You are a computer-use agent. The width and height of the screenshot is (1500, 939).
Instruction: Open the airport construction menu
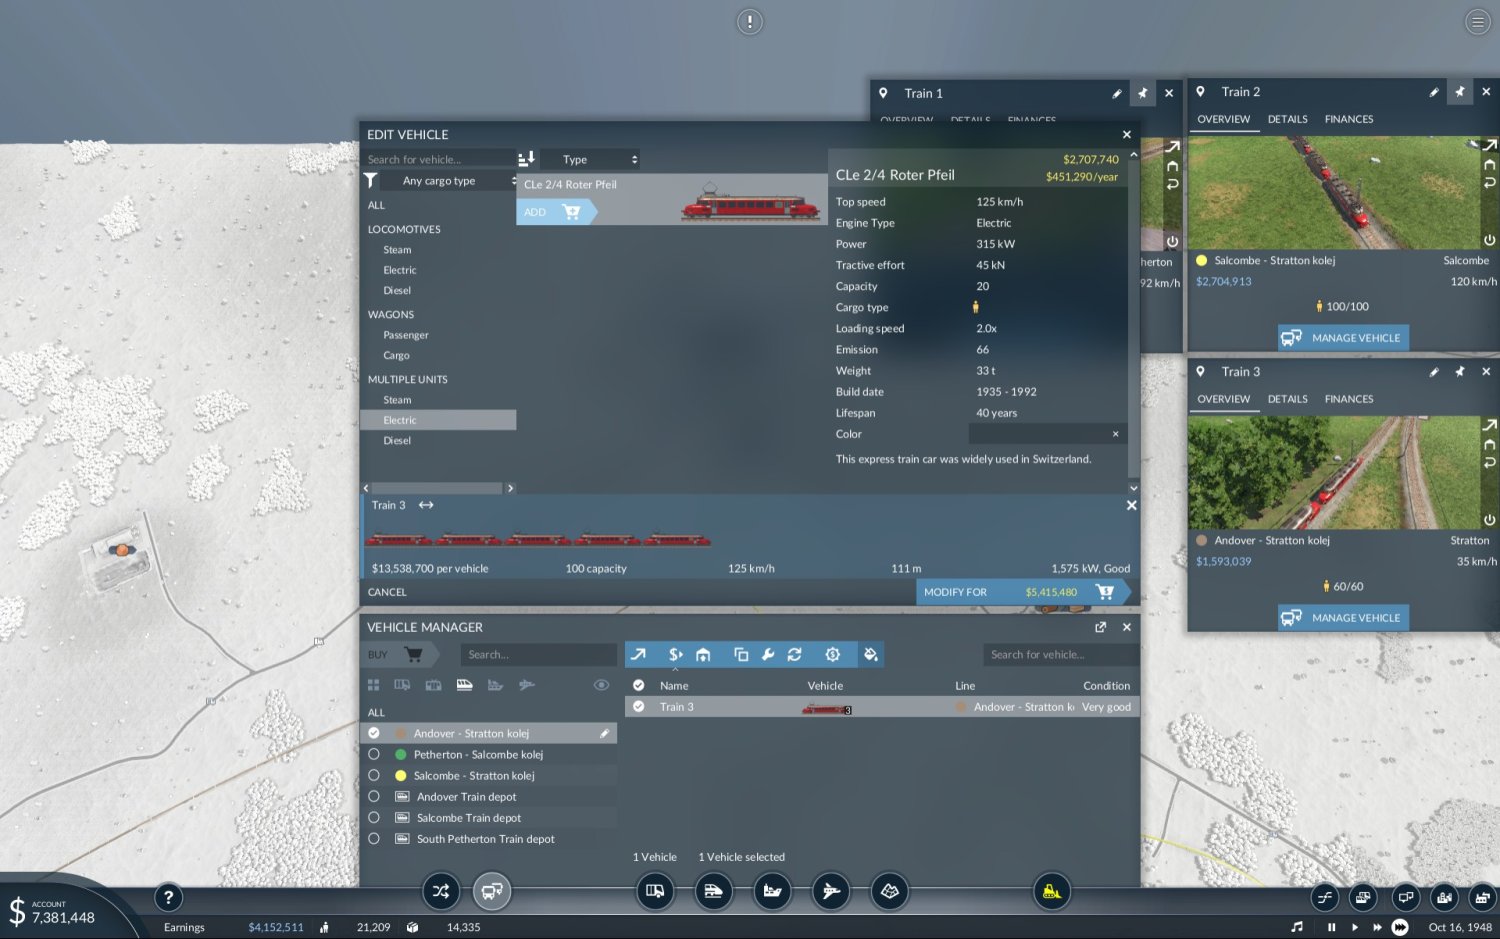[x=831, y=891]
